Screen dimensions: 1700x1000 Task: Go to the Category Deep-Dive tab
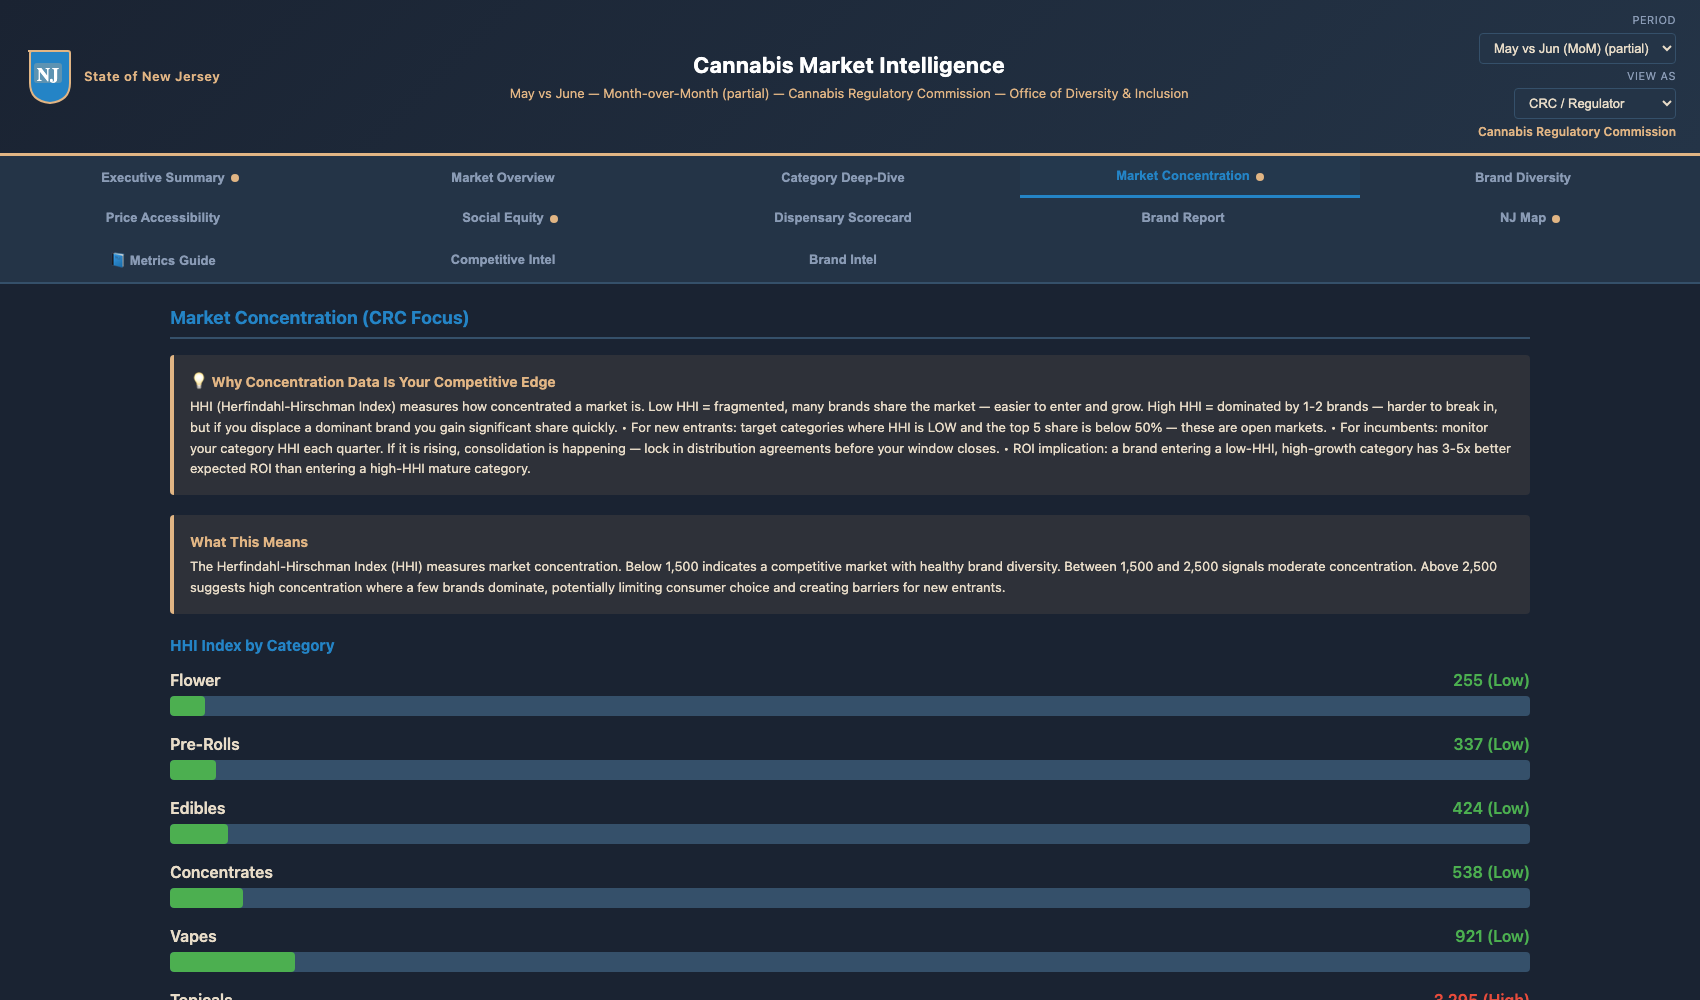(843, 177)
